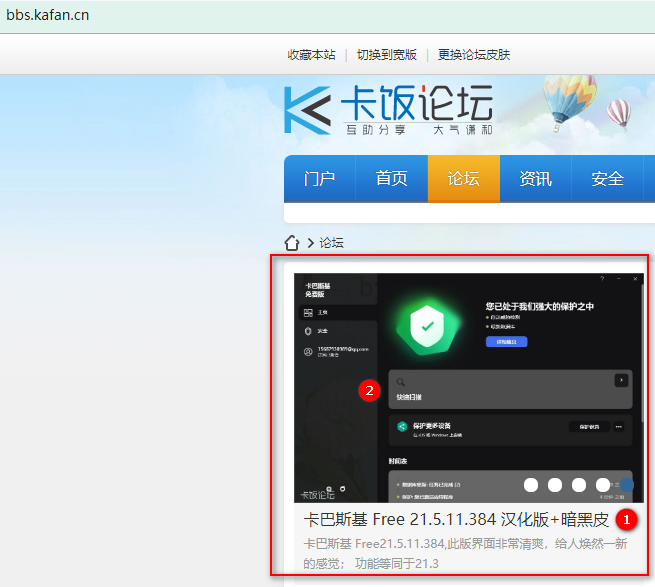Screen dimensions: 655x587
Task: Select the first white carousel dot
Action: coord(531,485)
